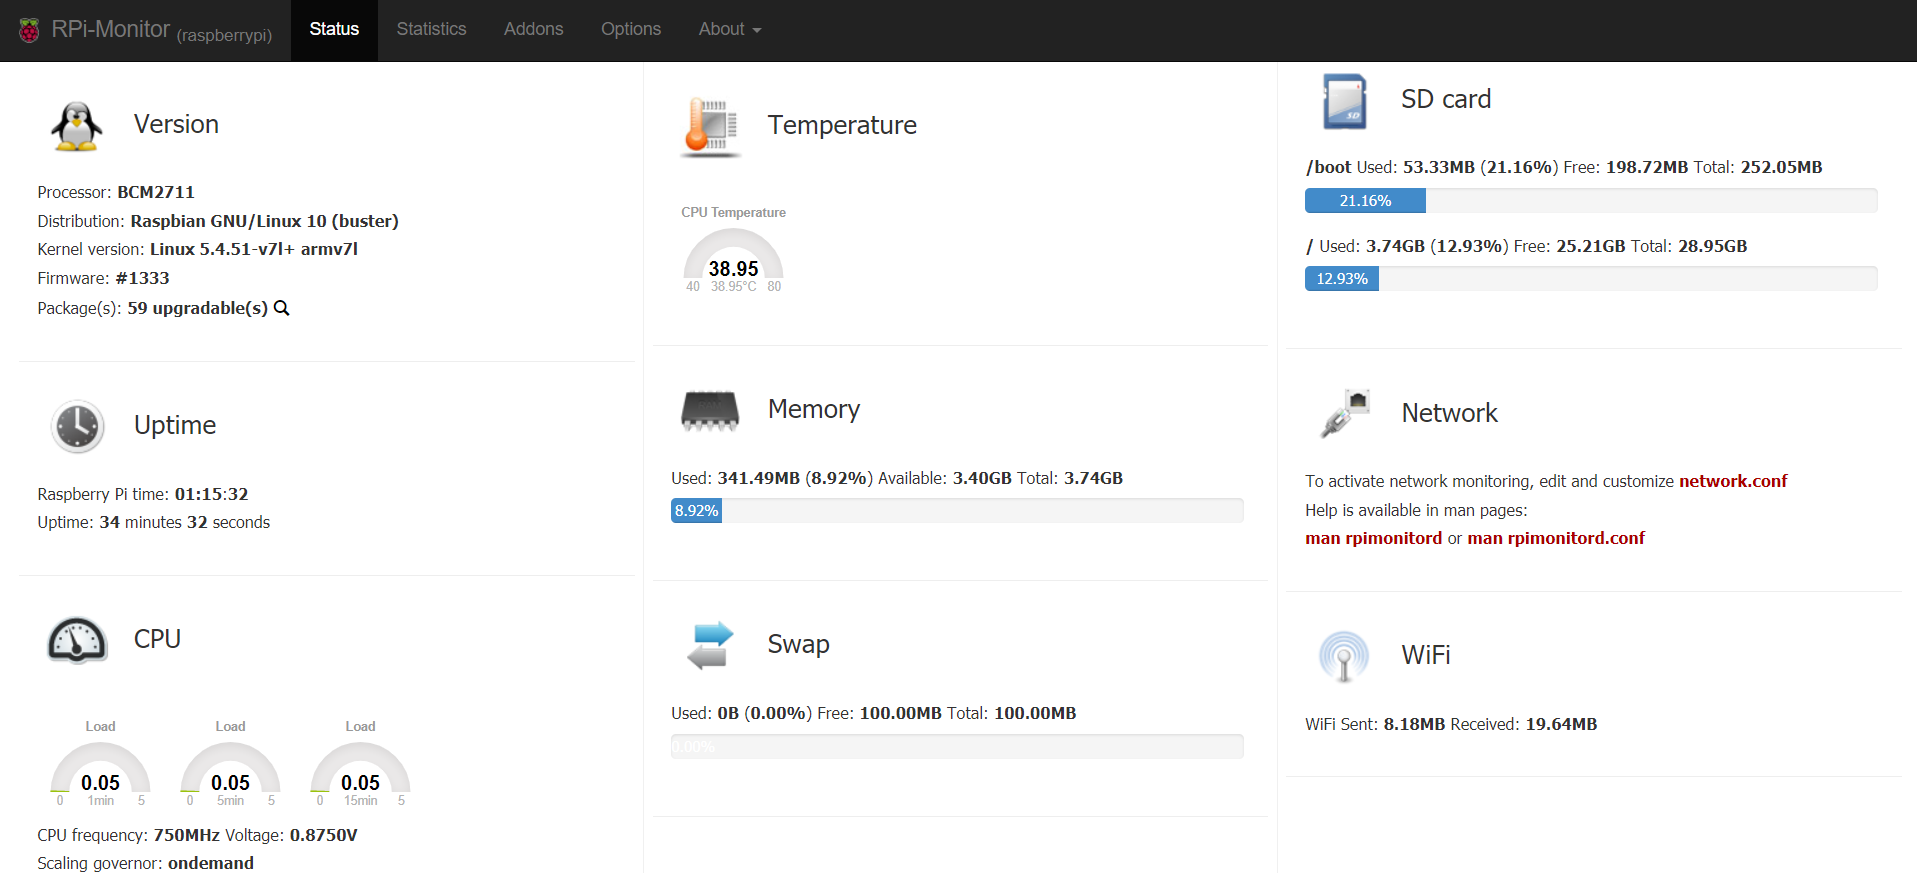Click the Version section heading
The height and width of the screenshot is (873, 1917).
point(176,124)
